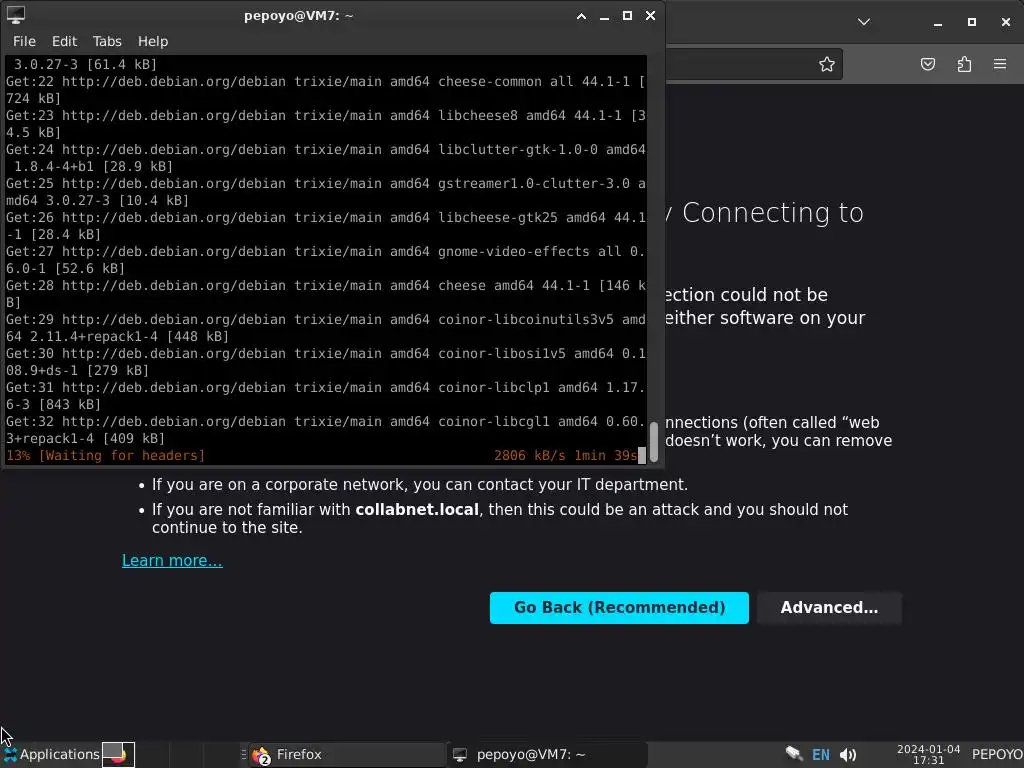Click the terminal window icon in title bar
The image size is (1024, 768).
[16, 15]
